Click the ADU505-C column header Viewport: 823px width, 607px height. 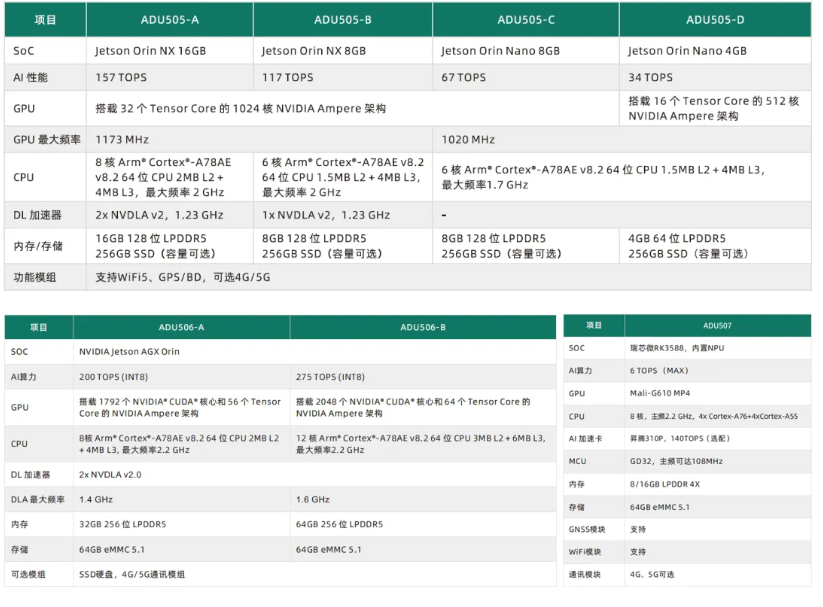(x=526, y=20)
